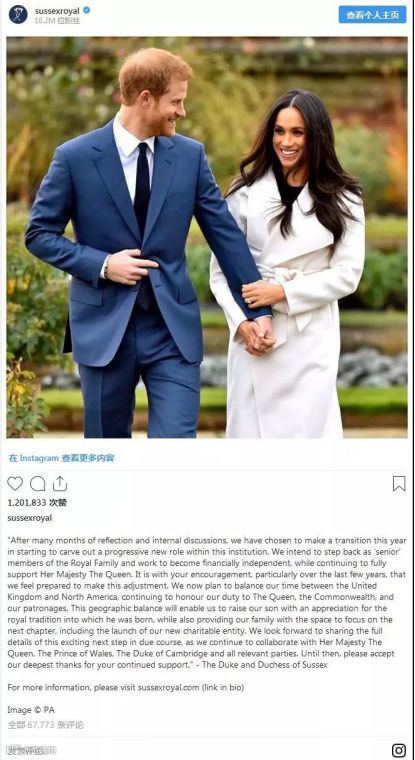Click the post caption statement text
415x760 pixels.
(207, 602)
